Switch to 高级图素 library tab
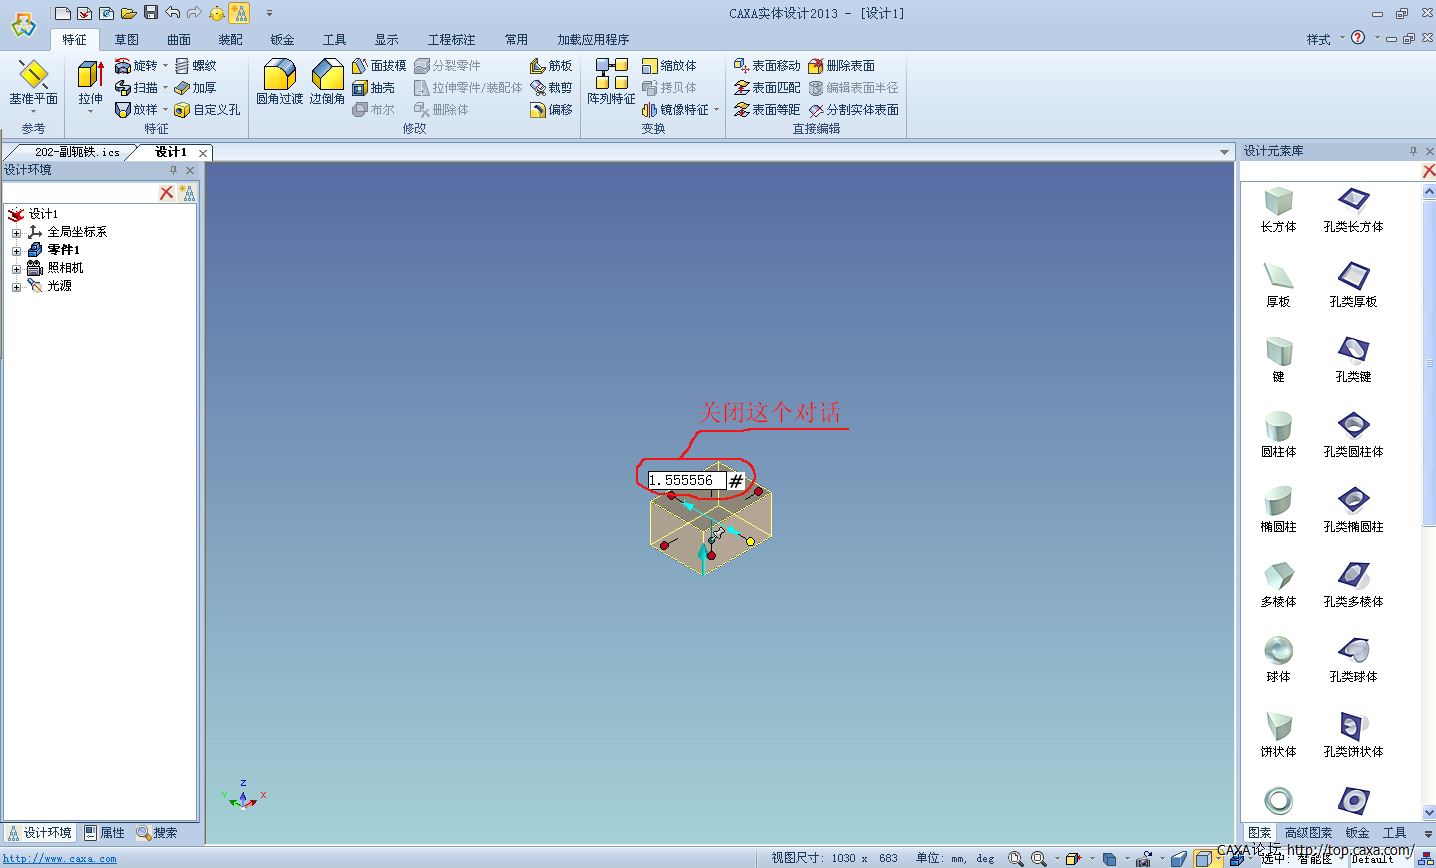1436x868 pixels. click(x=1309, y=832)
